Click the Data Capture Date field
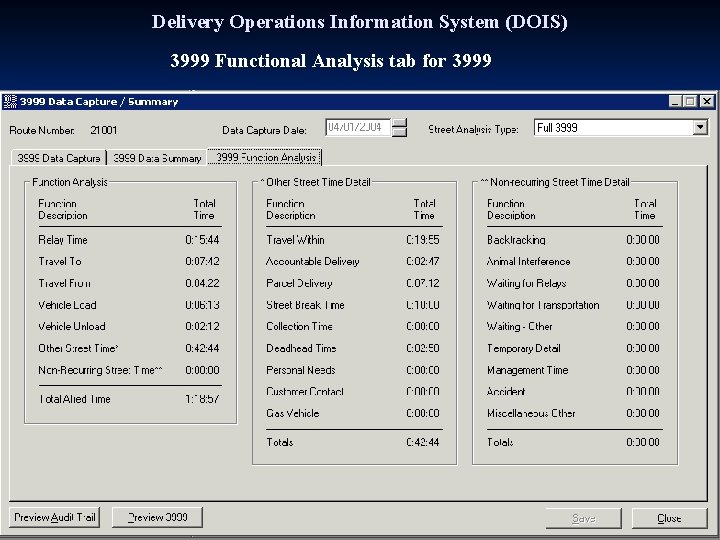The width and height of the screenshot is (720, 540). 358,127
